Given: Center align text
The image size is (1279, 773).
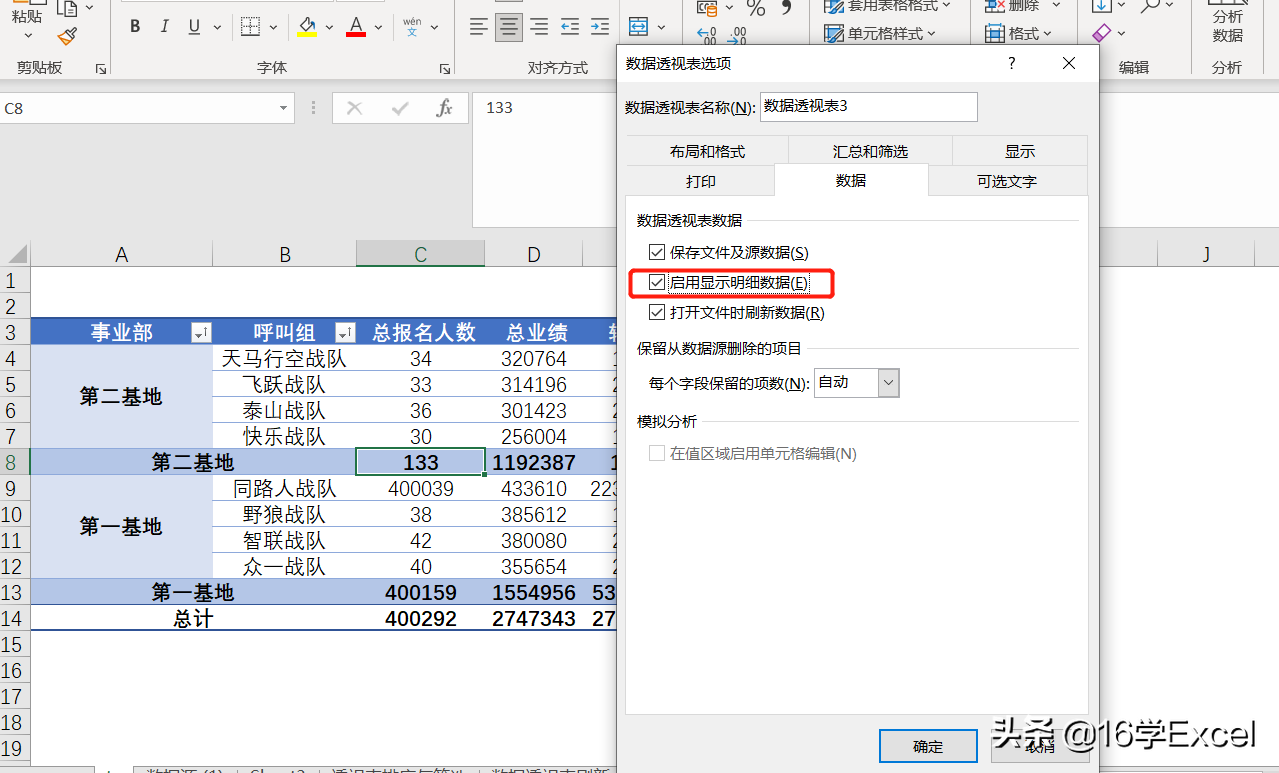Looking at the screenshot, I should click(509, 27).
